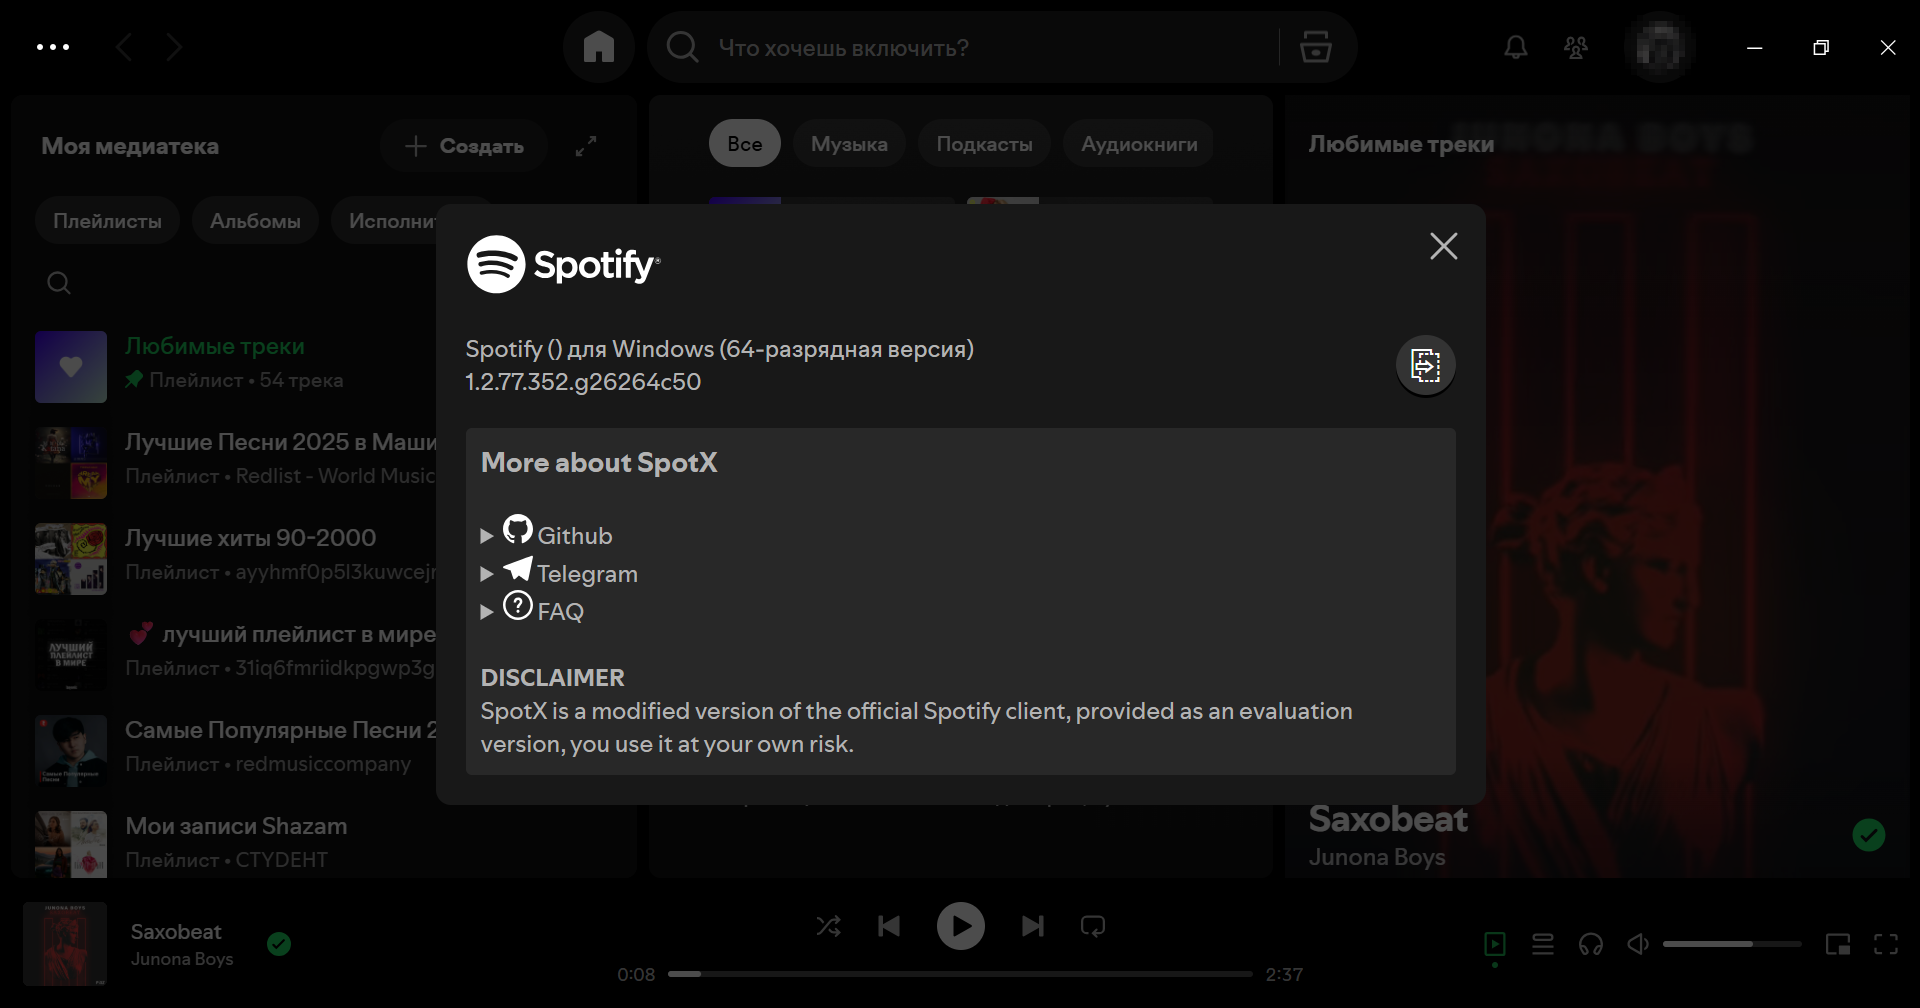The height and width of the screenshot is (1008, 1920).
Task: Select the Все filter chip
Action: point(745,144)
